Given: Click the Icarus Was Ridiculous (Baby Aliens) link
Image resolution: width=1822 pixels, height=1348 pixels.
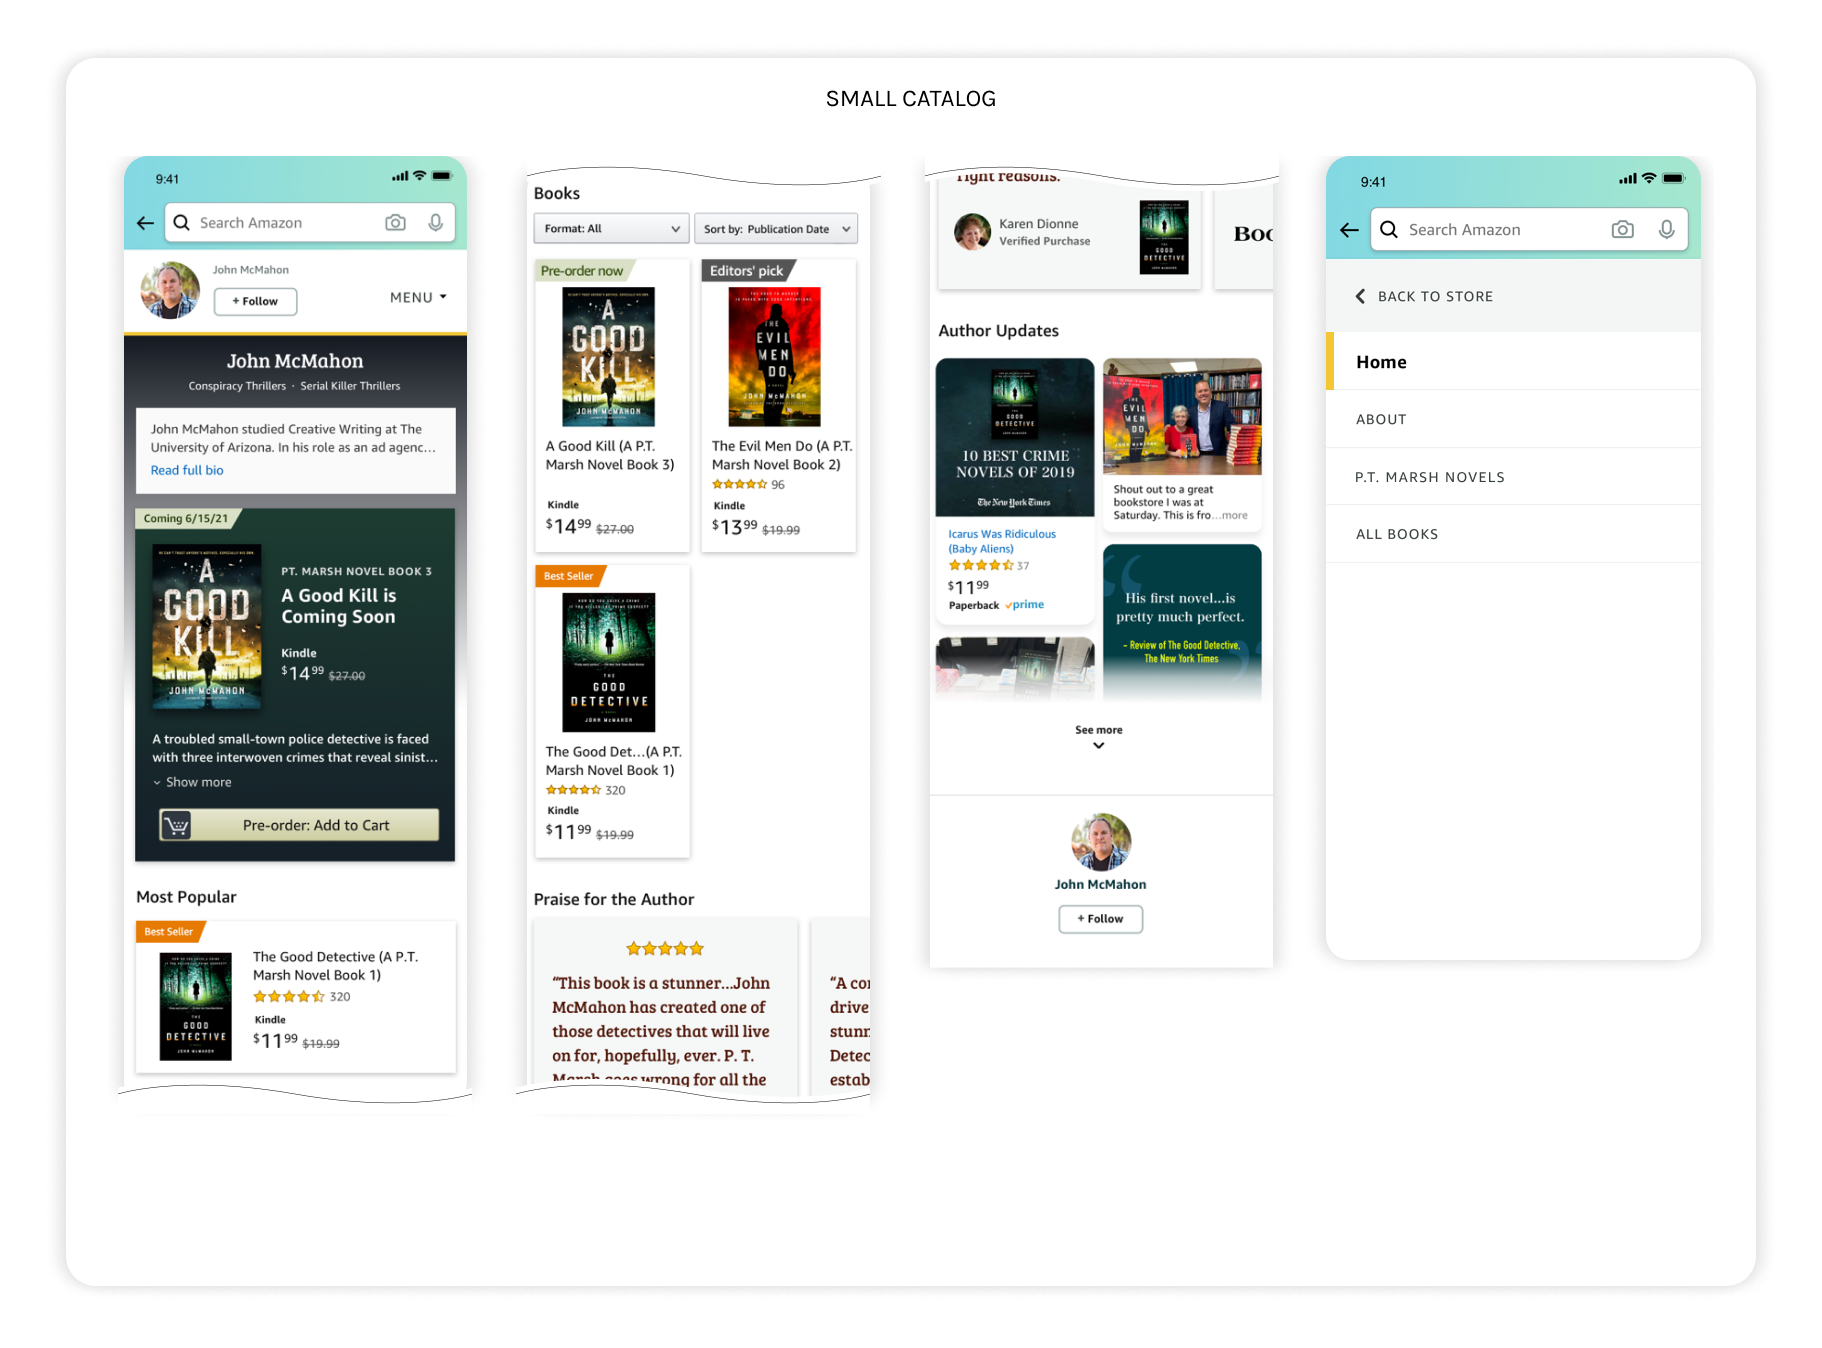Looking at the screenshot, I should [x=1002, y=541].
